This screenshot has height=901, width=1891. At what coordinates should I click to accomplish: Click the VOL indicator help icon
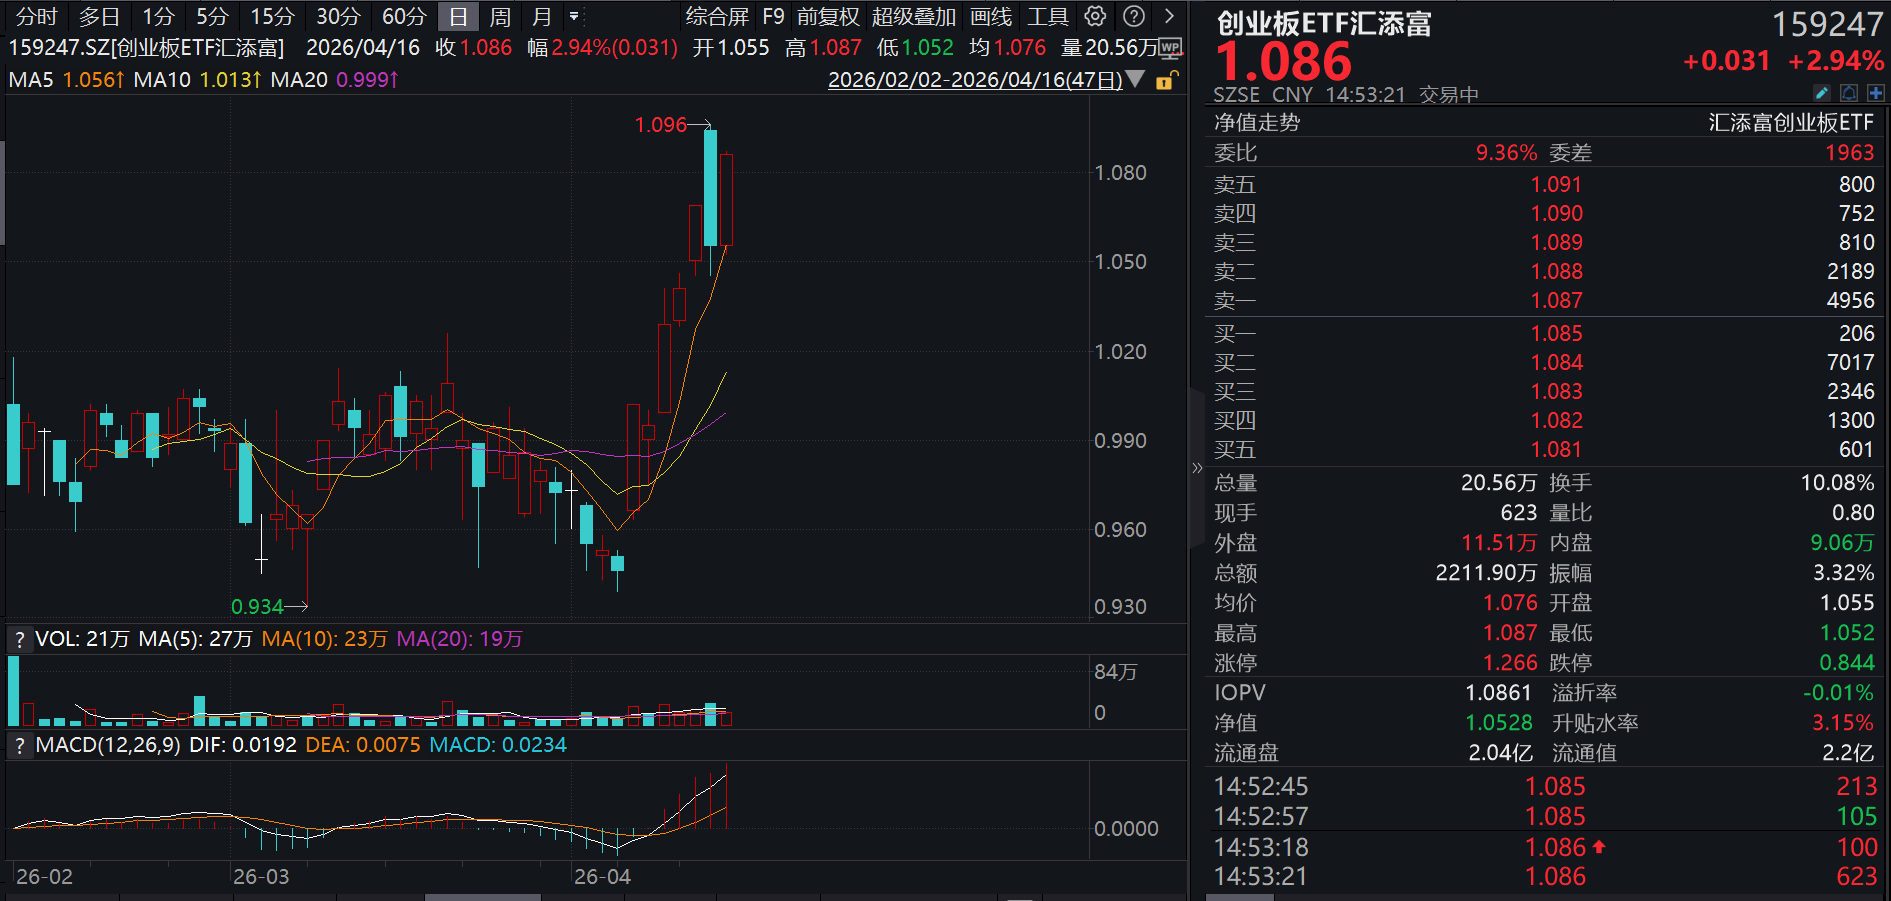(19, 639)
